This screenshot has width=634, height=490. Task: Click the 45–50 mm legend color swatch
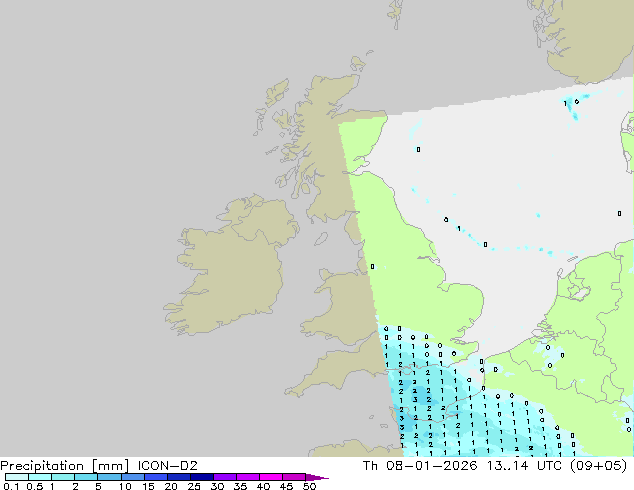click(x=294, y=477)
